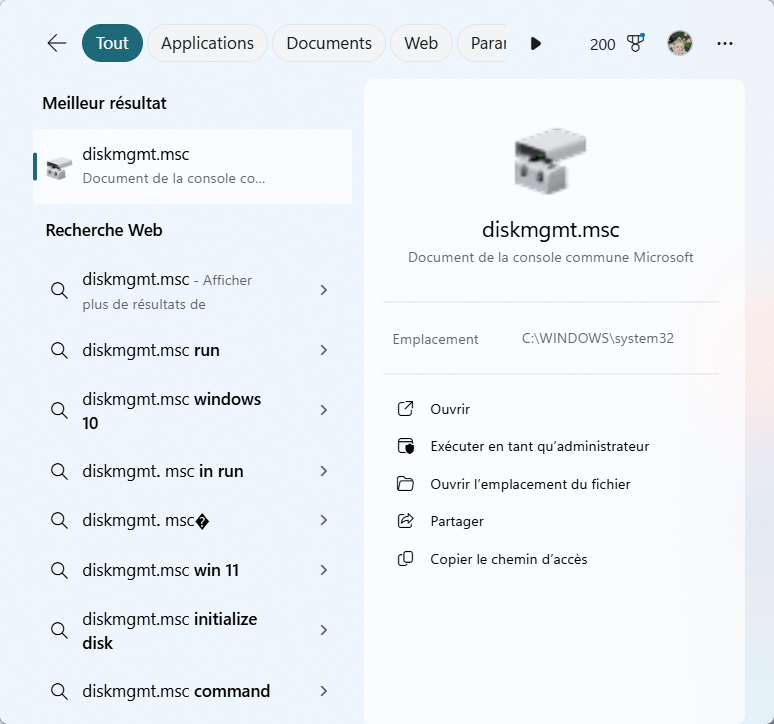Viewport: 774px width, 724px height.
Task: Expand chevron for diskmgmt.msc afficher plus
Action: click(x=324, y=290)
